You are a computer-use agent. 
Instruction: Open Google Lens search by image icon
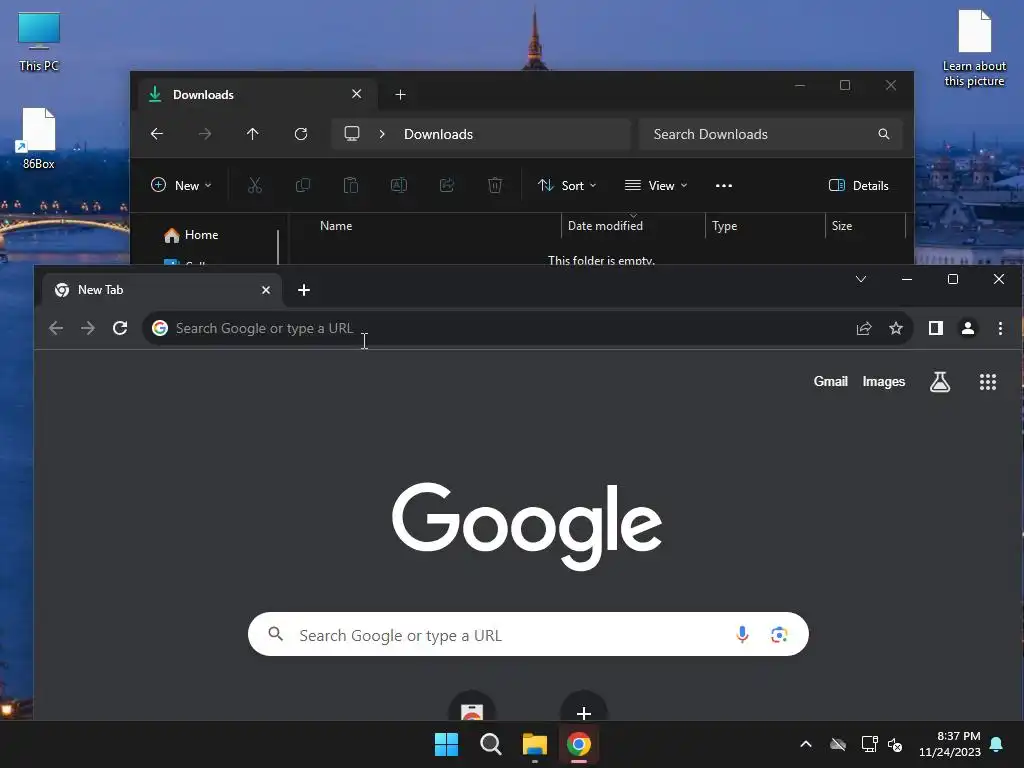(x=778, y=634)
